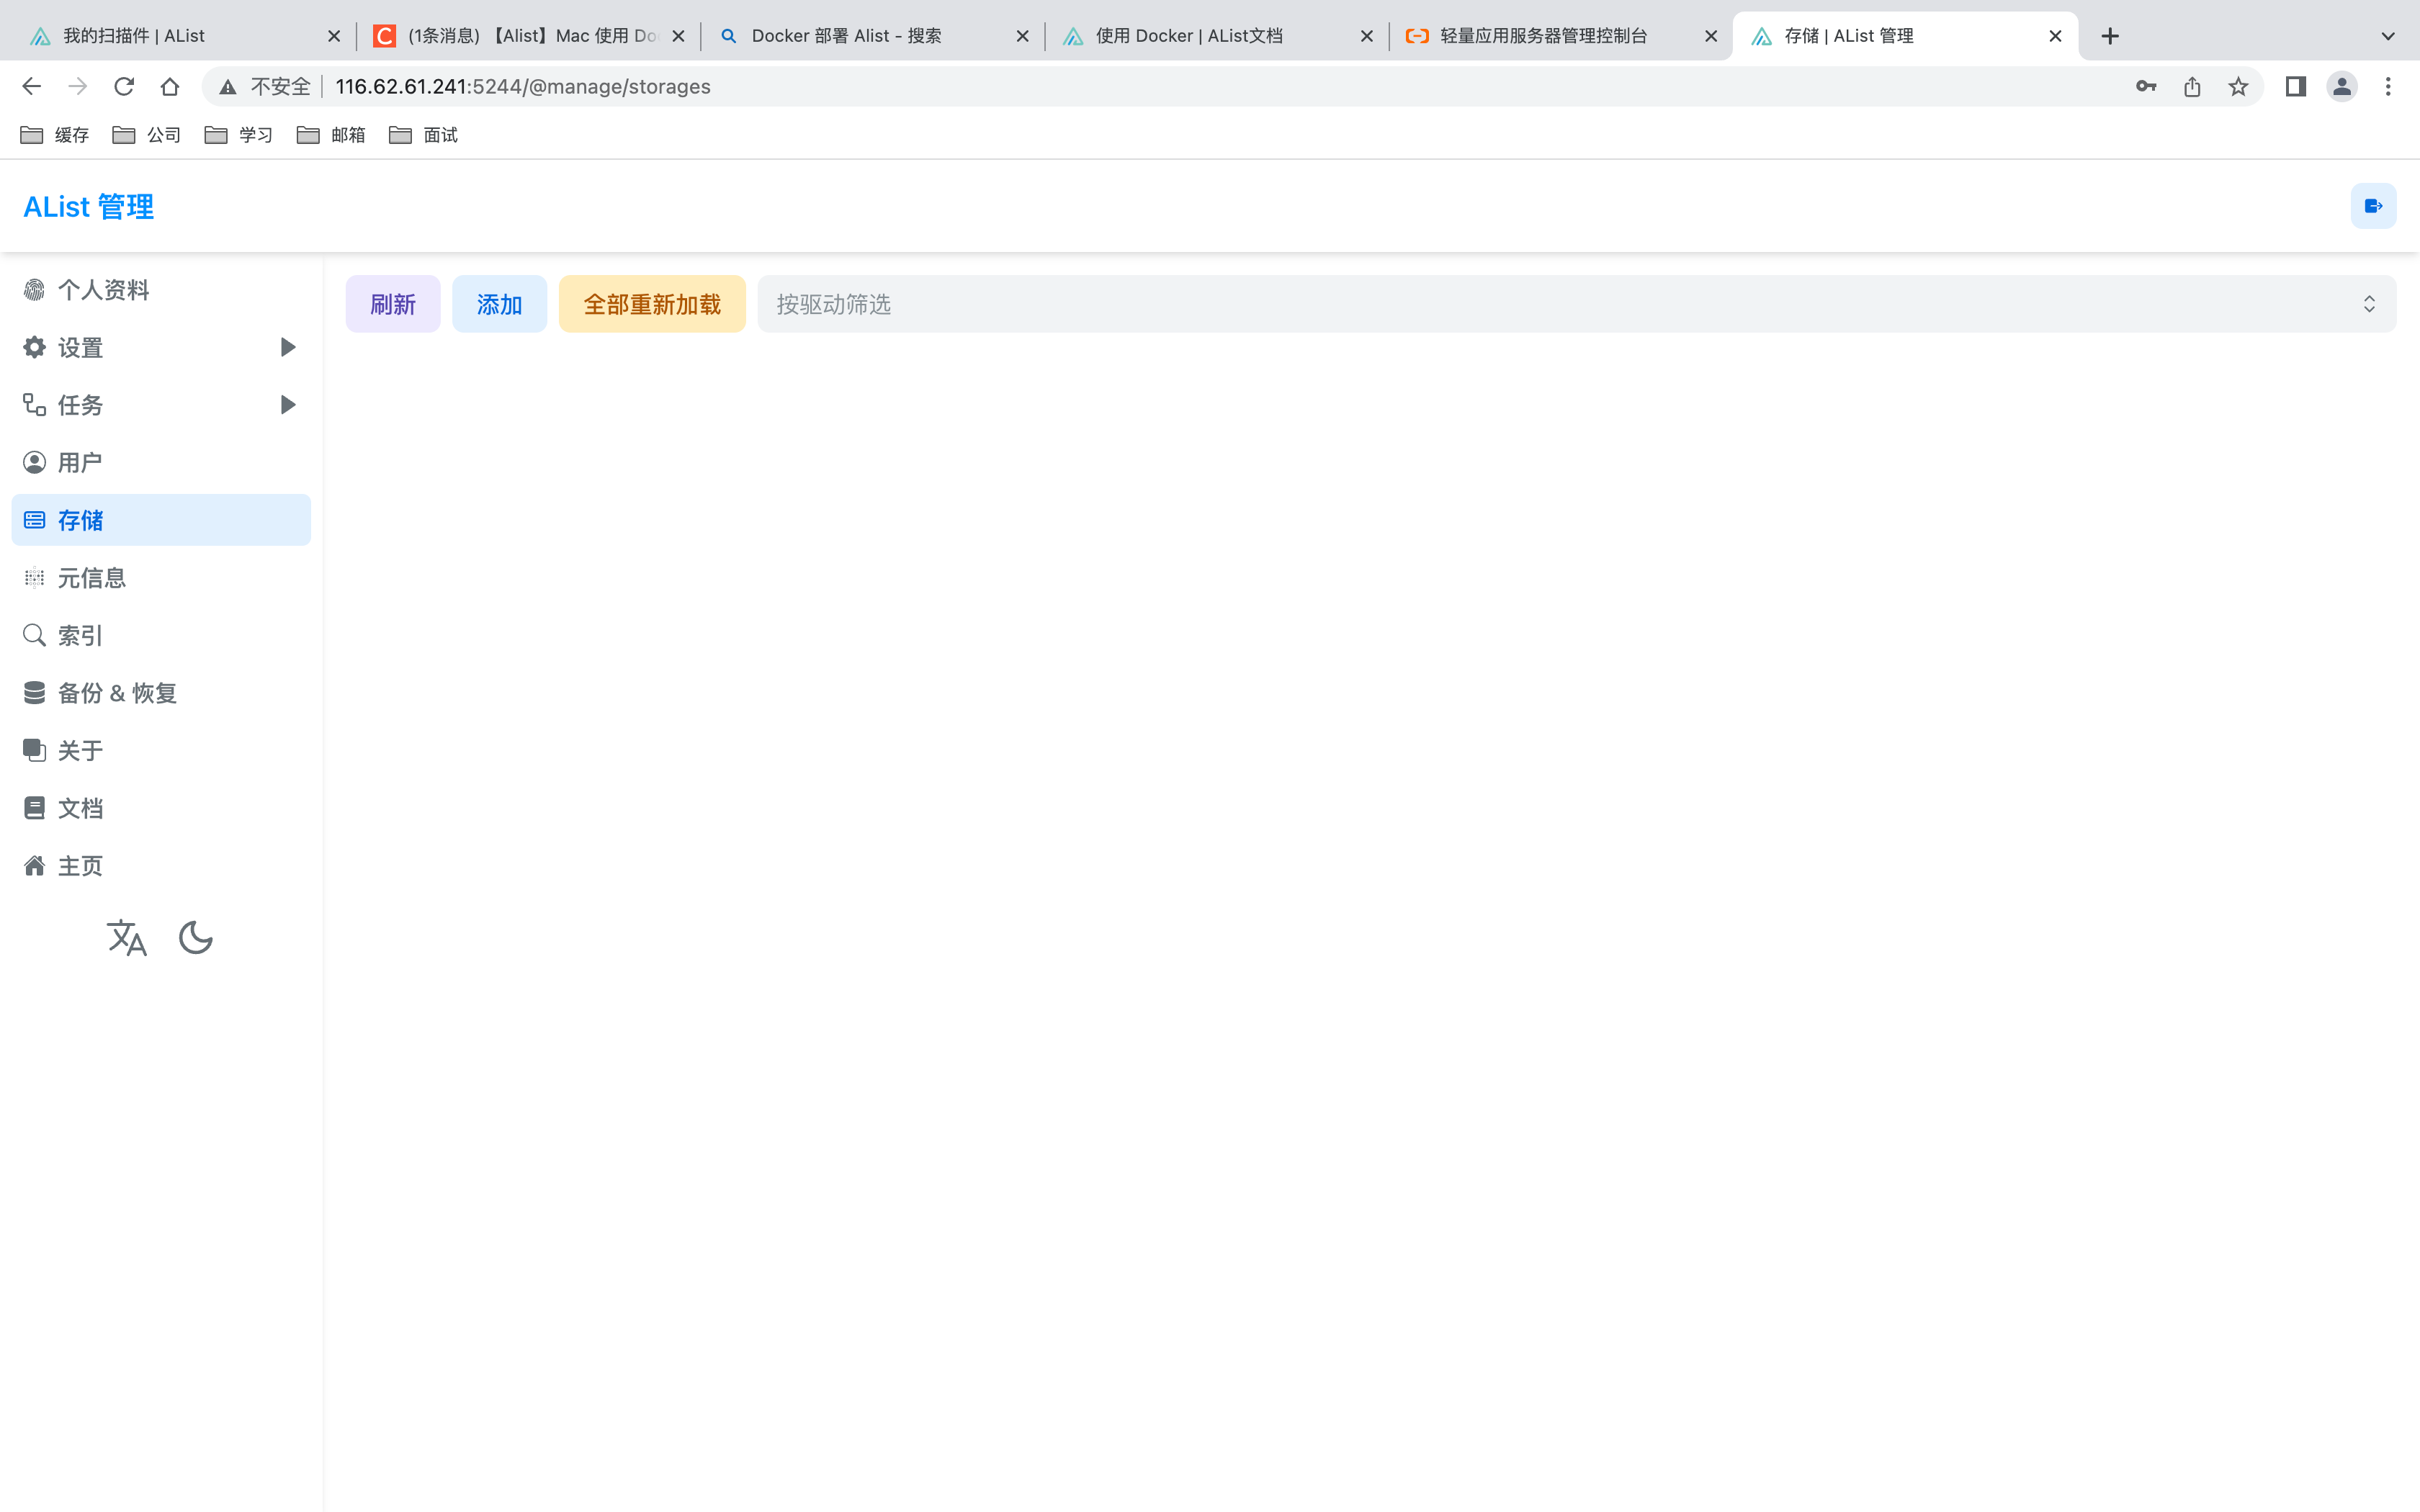Open the 学习 bookmarks folder
Image resolution: width=2420 pixels, height=1512 pixels.
[240, 135]
